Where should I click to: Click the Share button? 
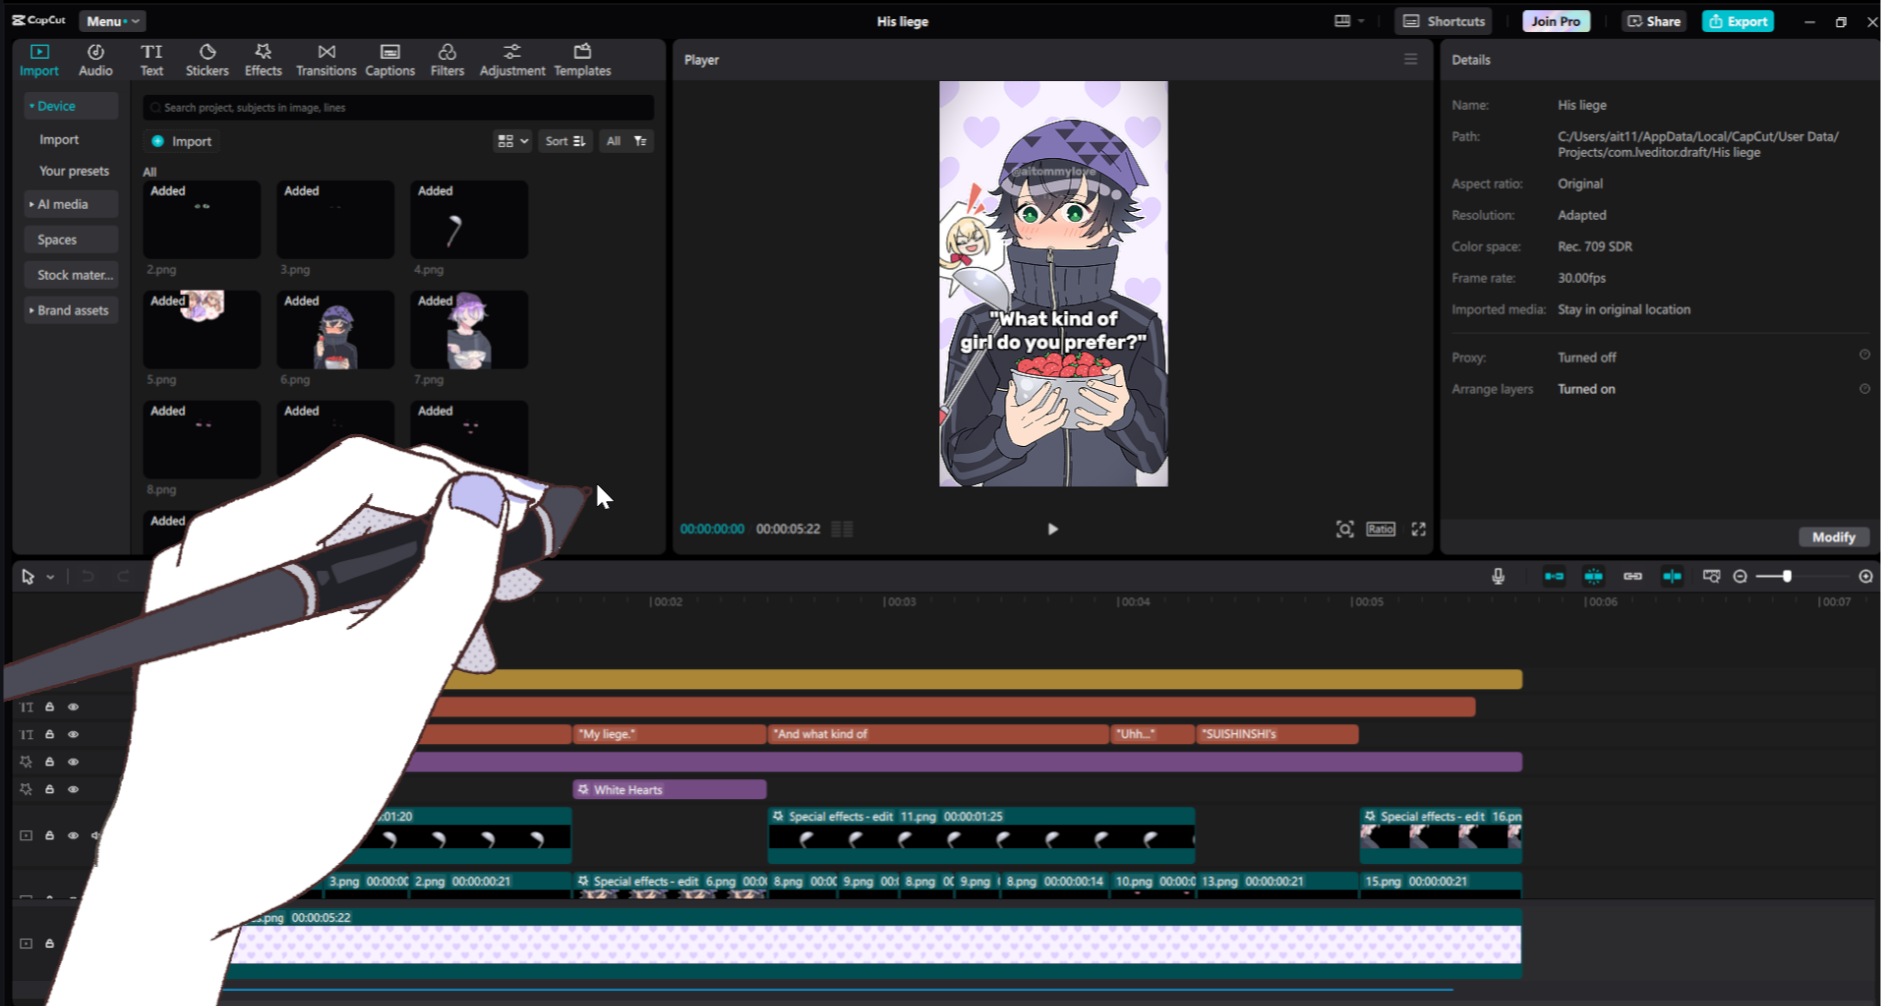point(1654,21)
